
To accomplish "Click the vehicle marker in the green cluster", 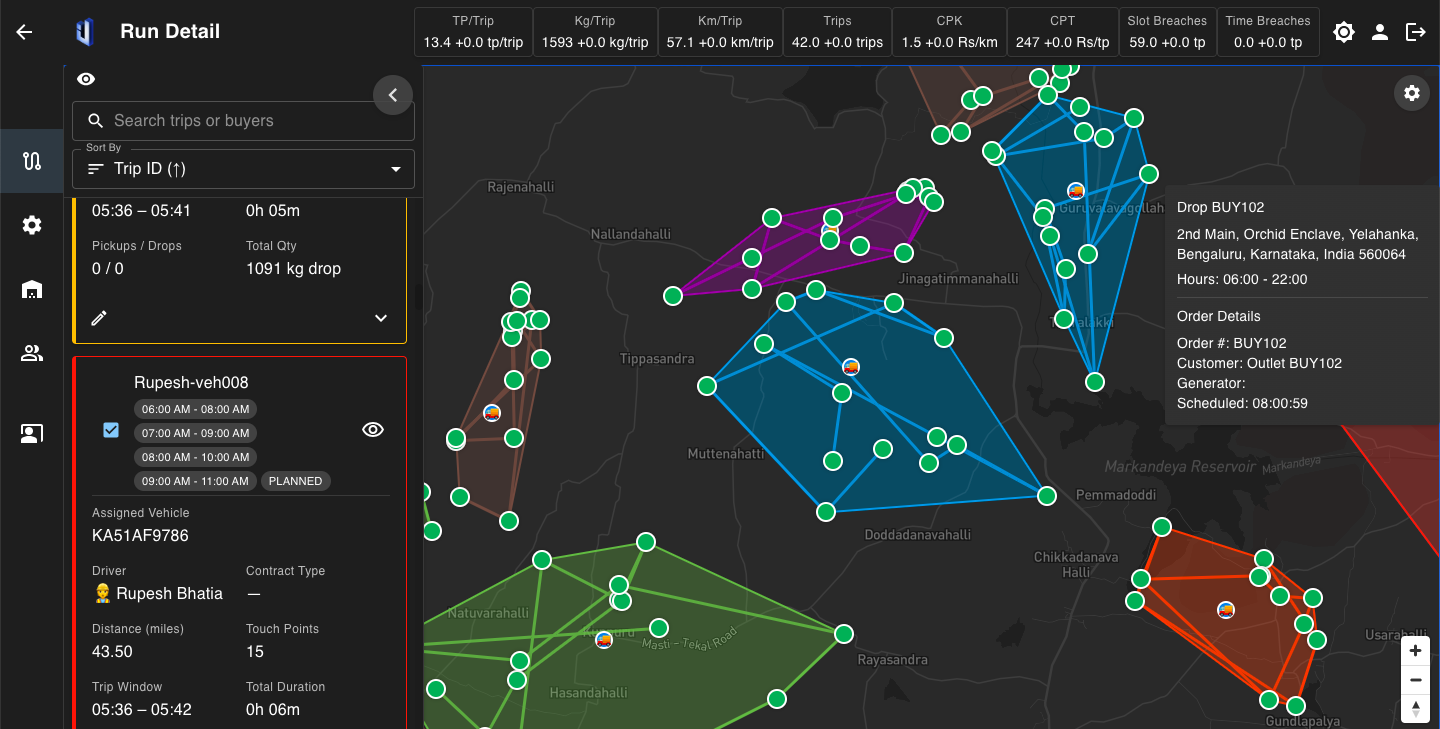I will click(x=603, y=639).
